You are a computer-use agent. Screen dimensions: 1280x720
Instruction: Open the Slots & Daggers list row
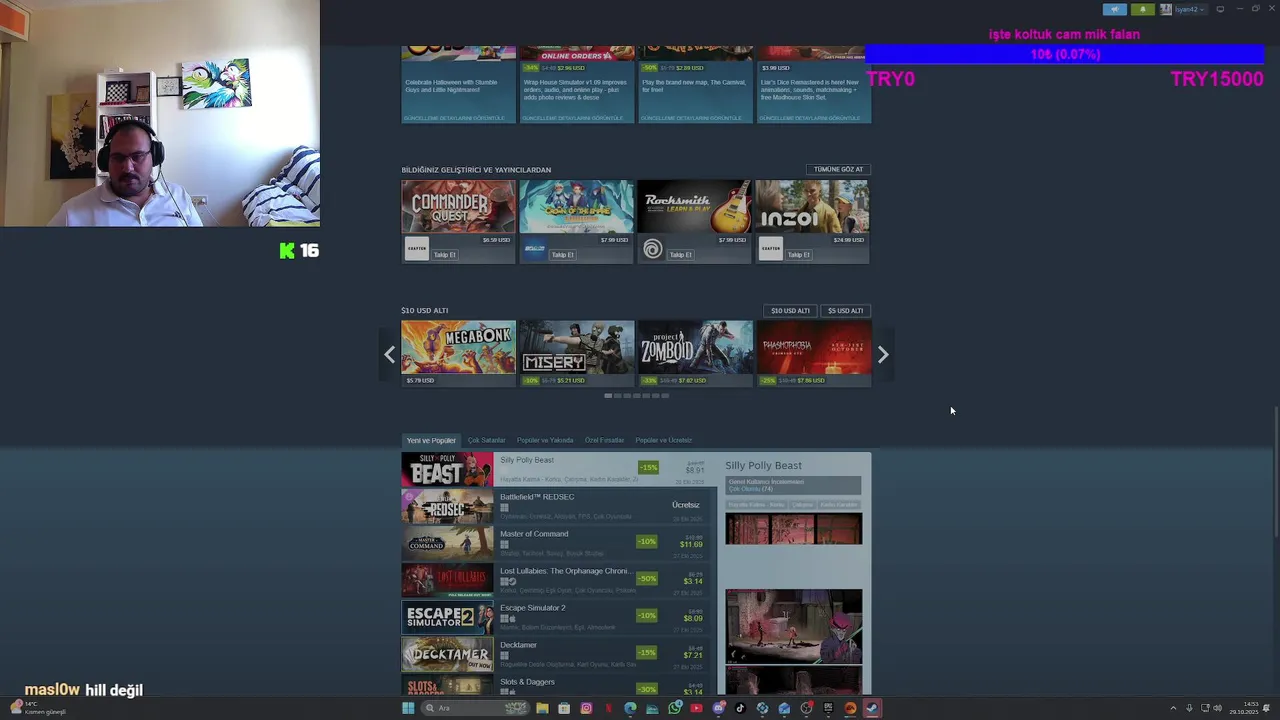coord(556,684)
